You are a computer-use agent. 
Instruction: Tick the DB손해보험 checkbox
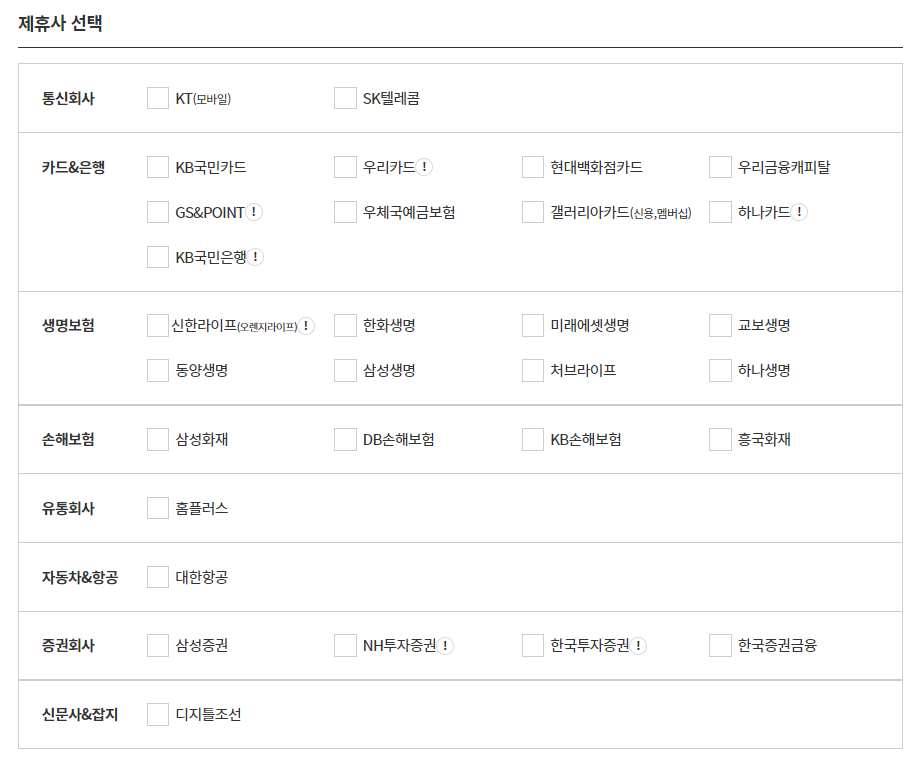(x=345, y=440)
